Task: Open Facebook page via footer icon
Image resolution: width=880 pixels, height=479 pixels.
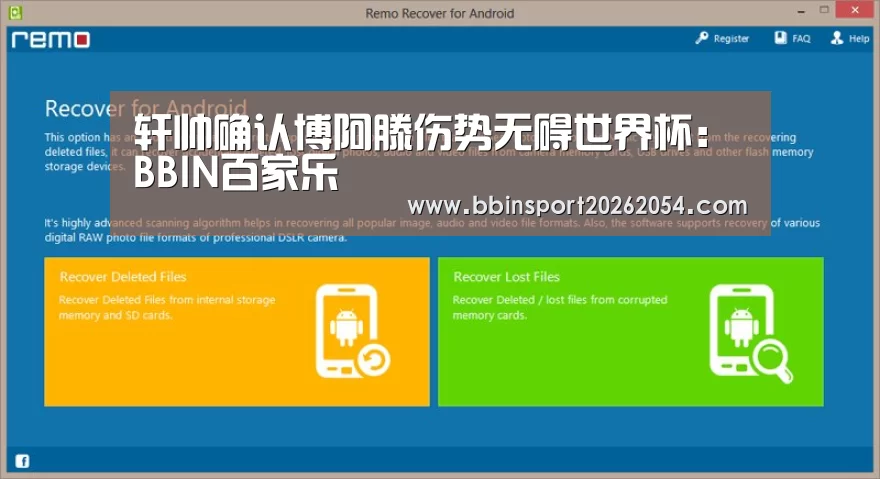Action: (22, 461)
